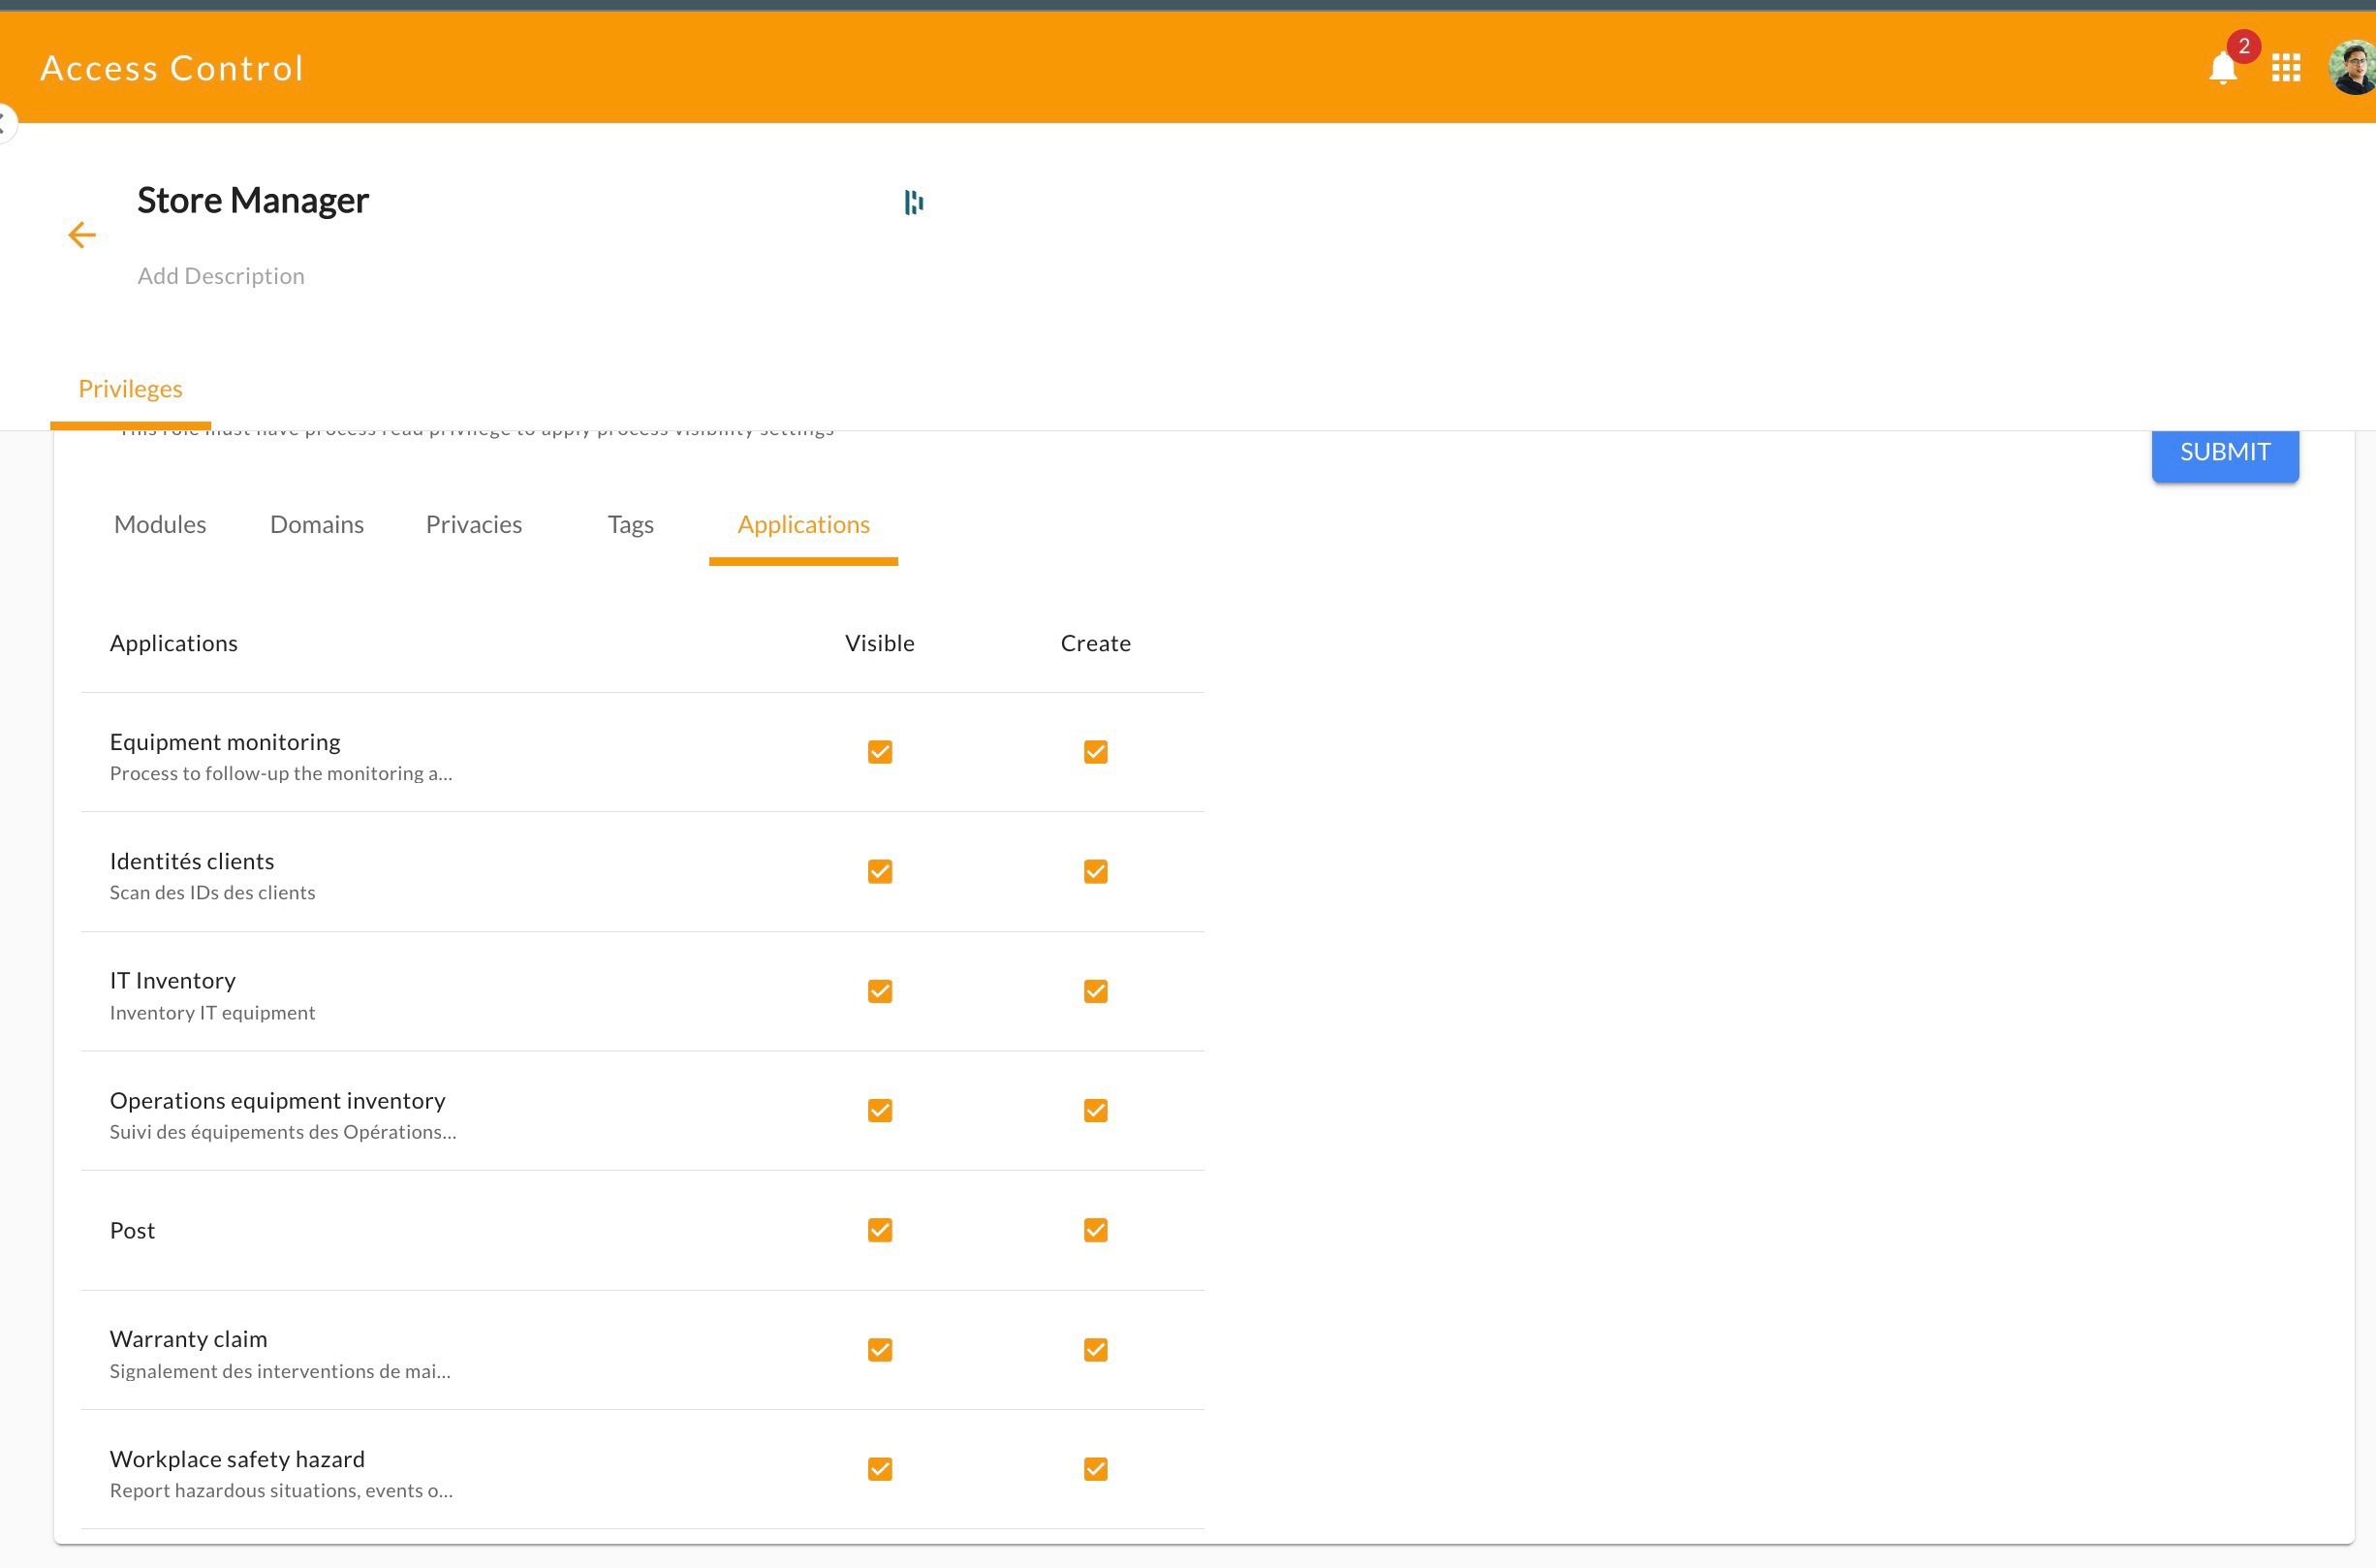Uncheck Visible for Equipment monitoring
2376x1568 pixels.
click(880, 752)
